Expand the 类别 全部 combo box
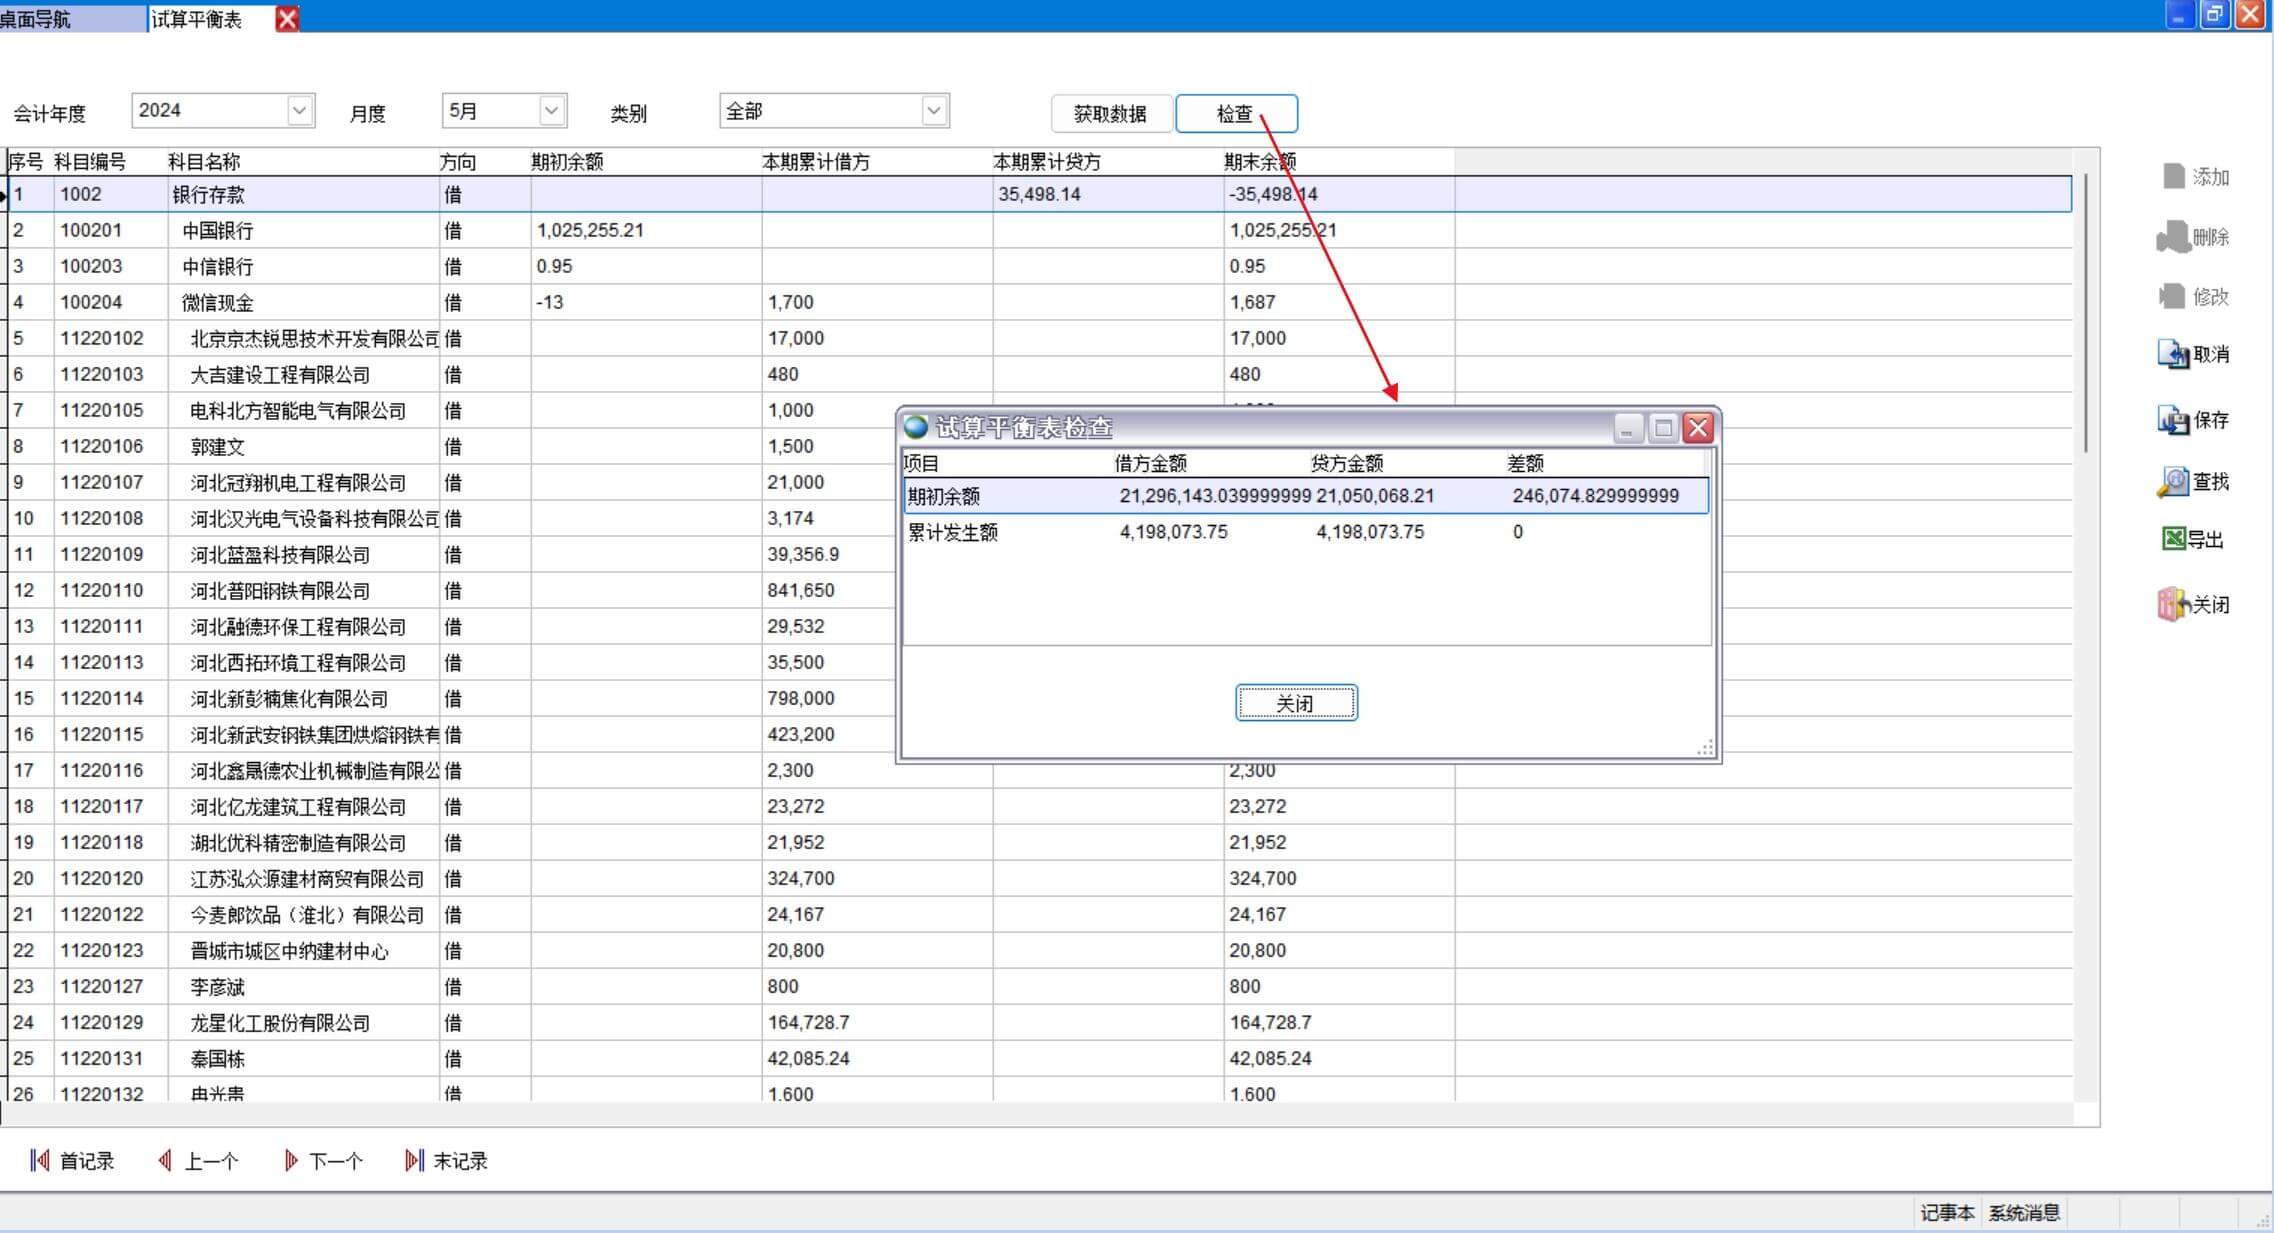 tap(933, 111)
